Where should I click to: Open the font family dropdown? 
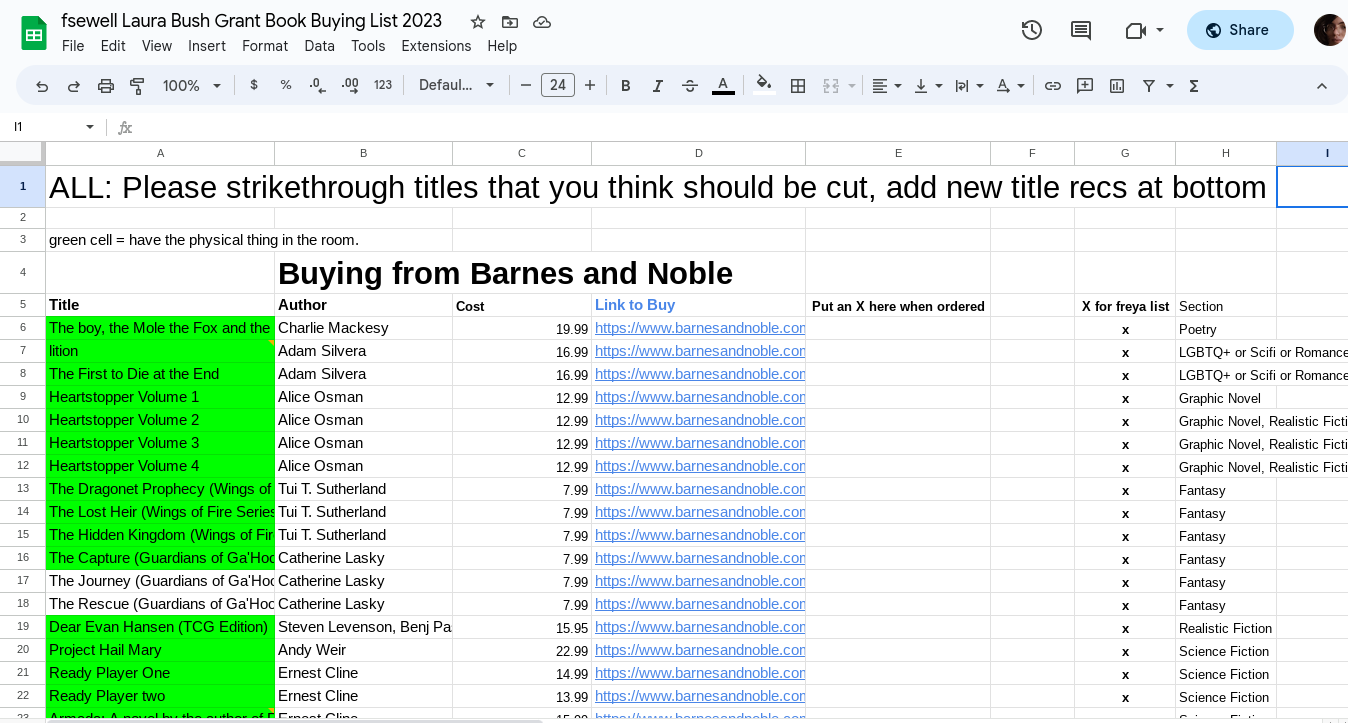(x=457, y=86)
